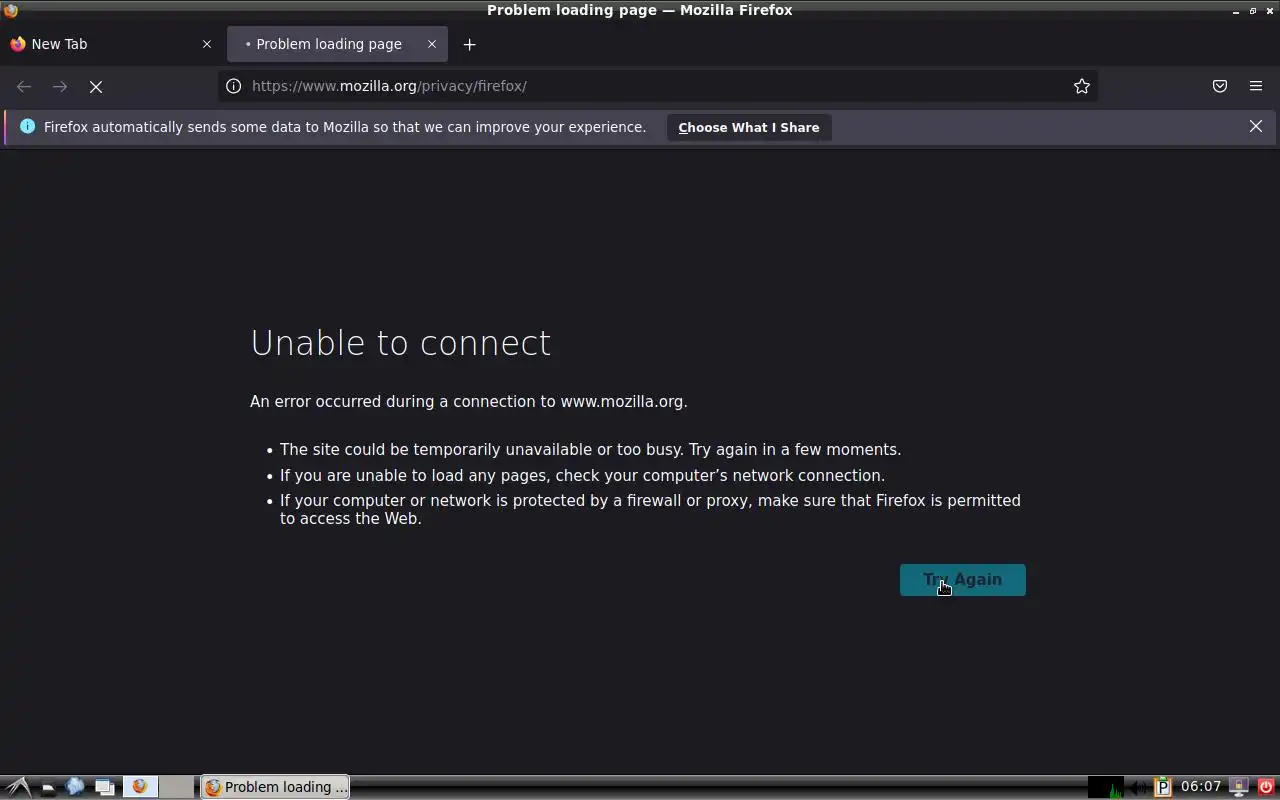Close the Problem loading page tab
Image resolution: width=1280 pixels, height=800 pixels.
pyautogui.click(x=432, y=44)
